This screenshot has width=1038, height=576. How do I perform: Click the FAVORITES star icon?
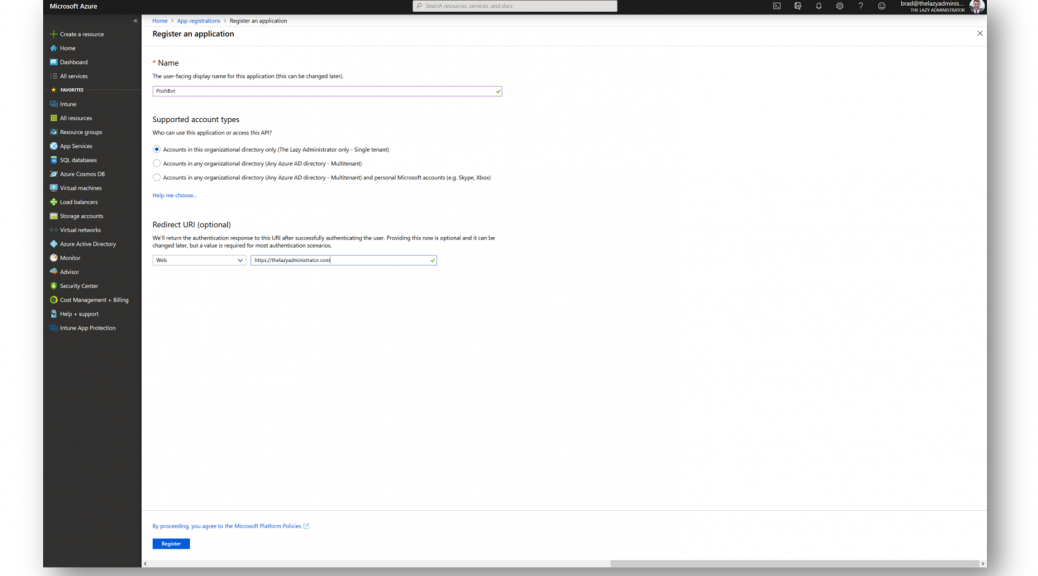click(54, 90)
